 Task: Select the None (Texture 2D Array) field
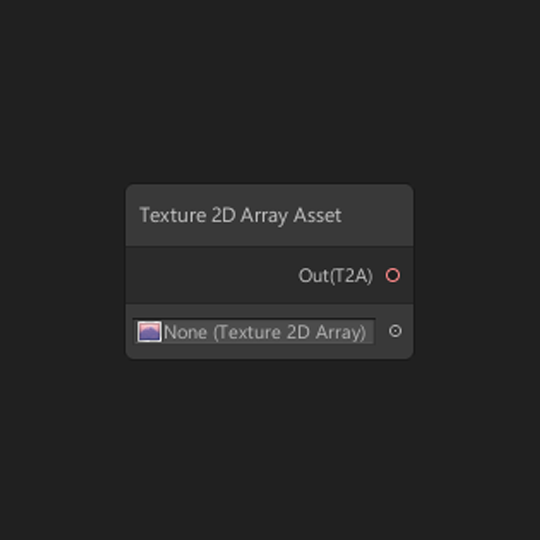tap(254, 331)
